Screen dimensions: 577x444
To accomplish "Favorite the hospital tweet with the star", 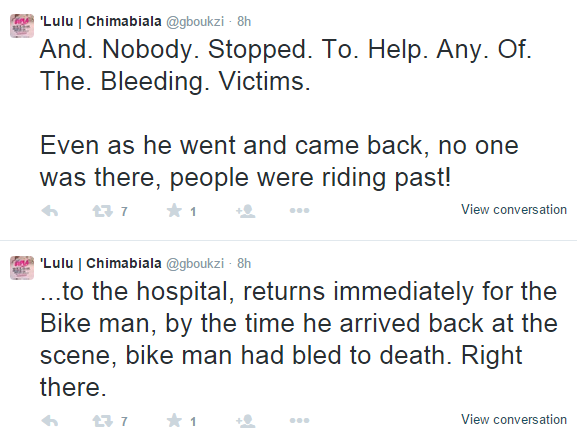I will [x=174, y=420].
